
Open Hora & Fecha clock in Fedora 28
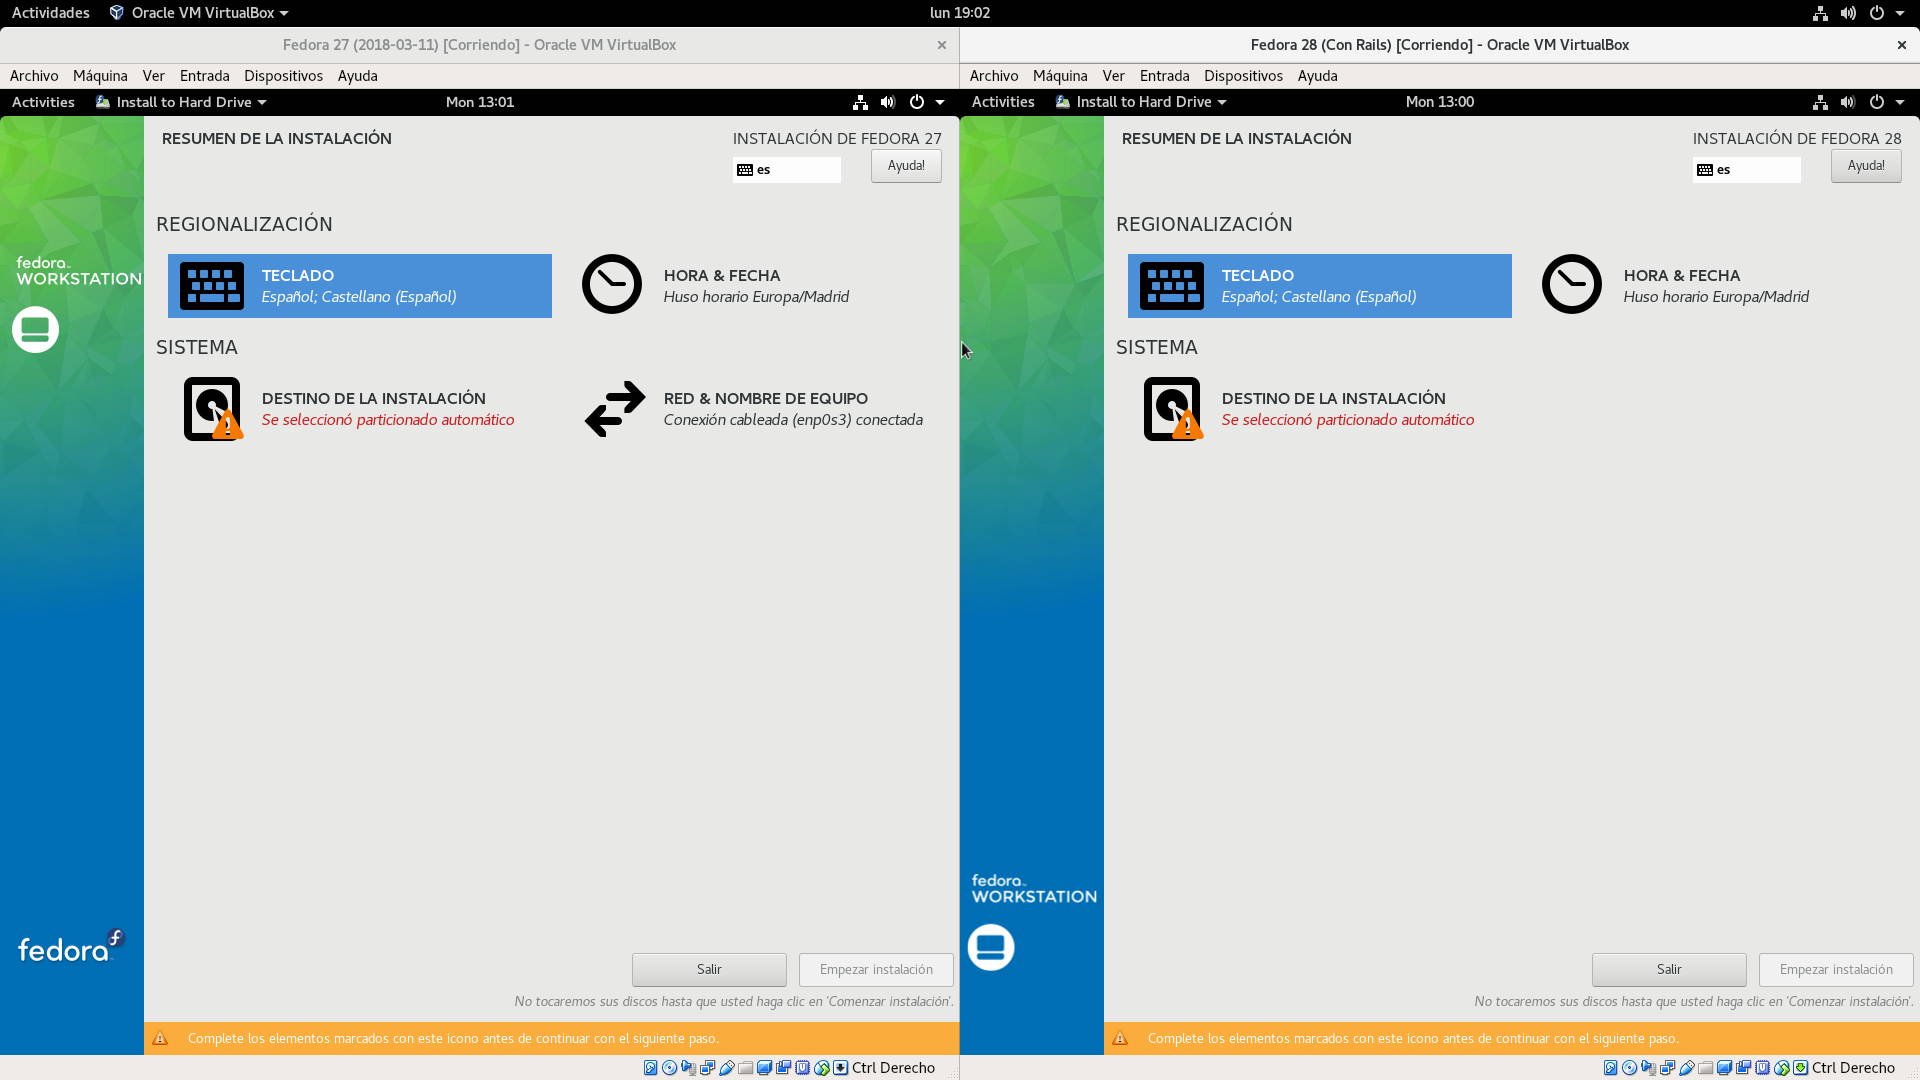(1572, 285)
